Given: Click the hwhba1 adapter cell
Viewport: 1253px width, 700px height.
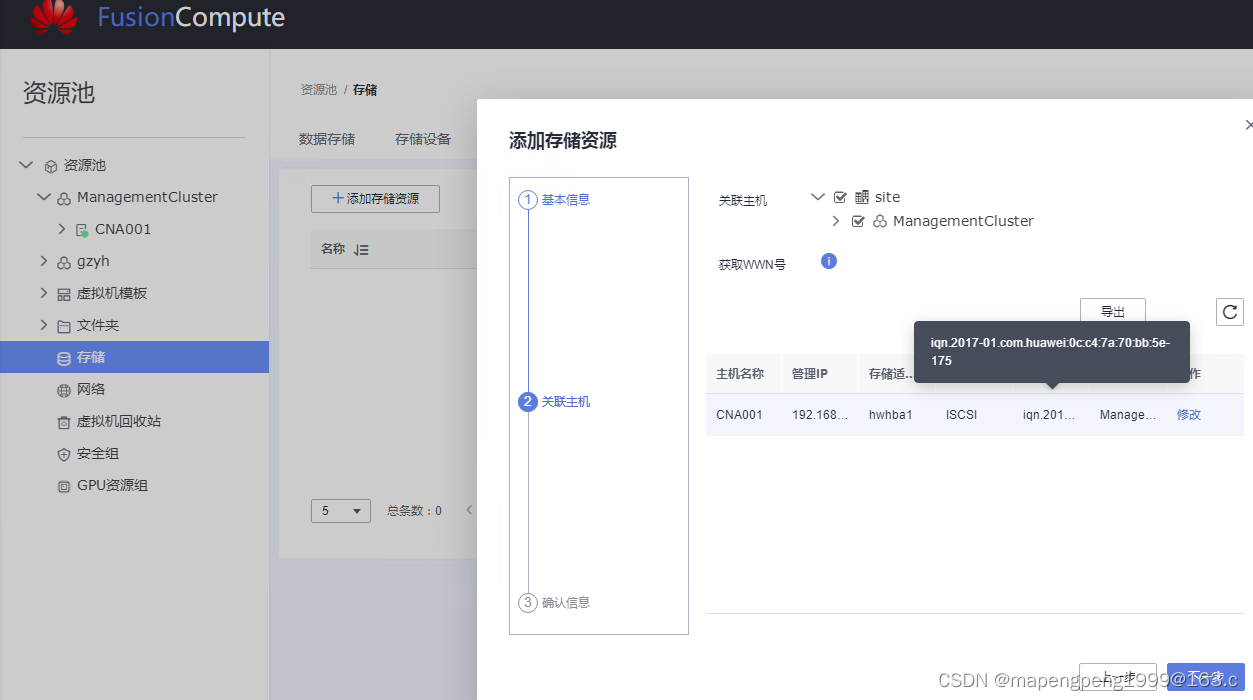Looking at the screenshot, I should (890, 414).
